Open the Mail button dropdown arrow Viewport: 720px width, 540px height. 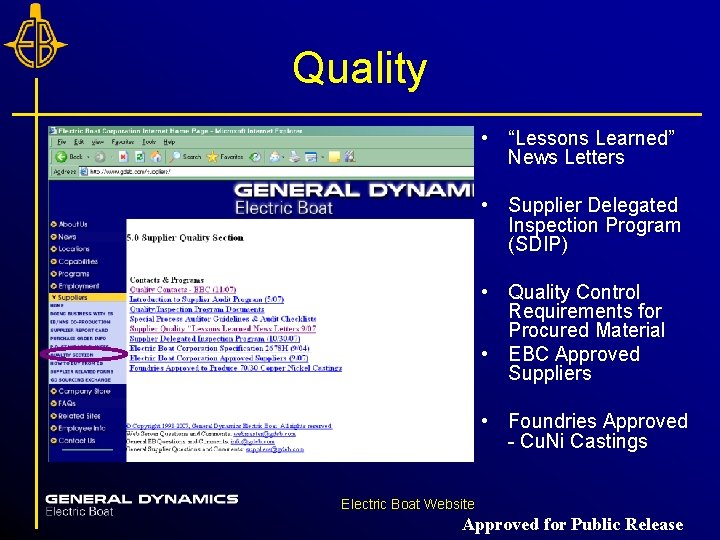pyautogui.click(x=283, y=158)
